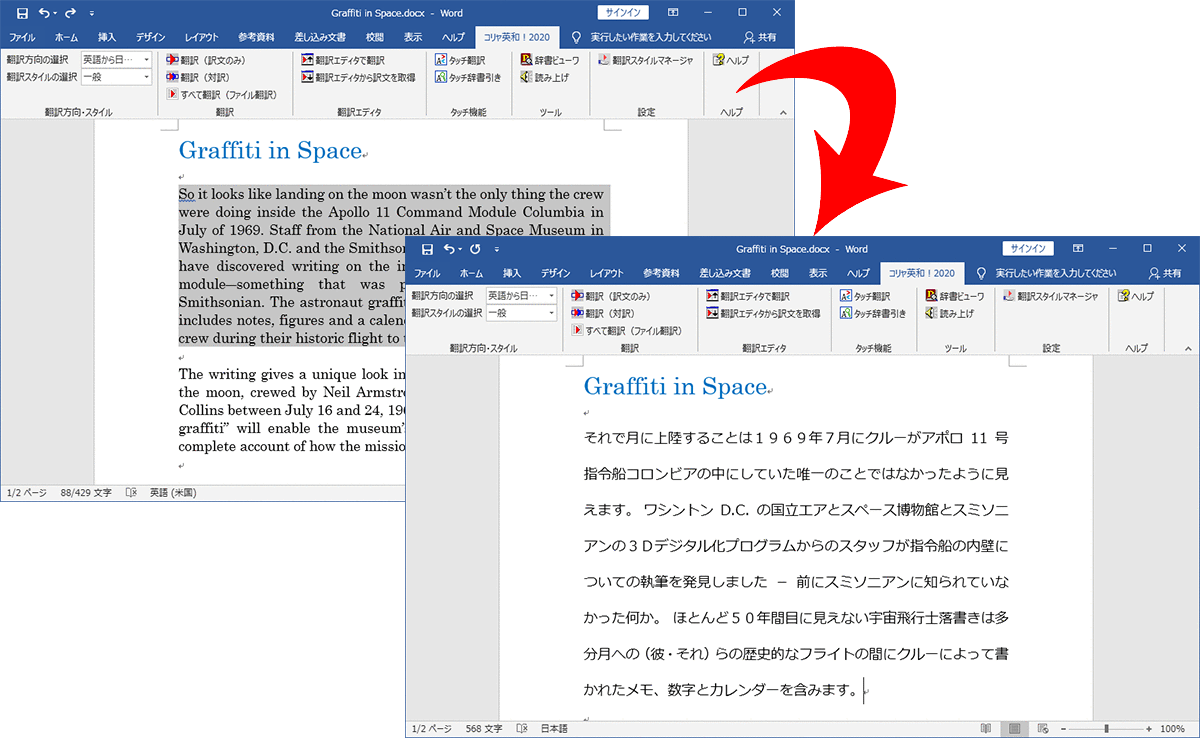This screenshot has width=1200, height=738.
Task: Click the Redo icon in the back Word window
Action: pos(70,14)
